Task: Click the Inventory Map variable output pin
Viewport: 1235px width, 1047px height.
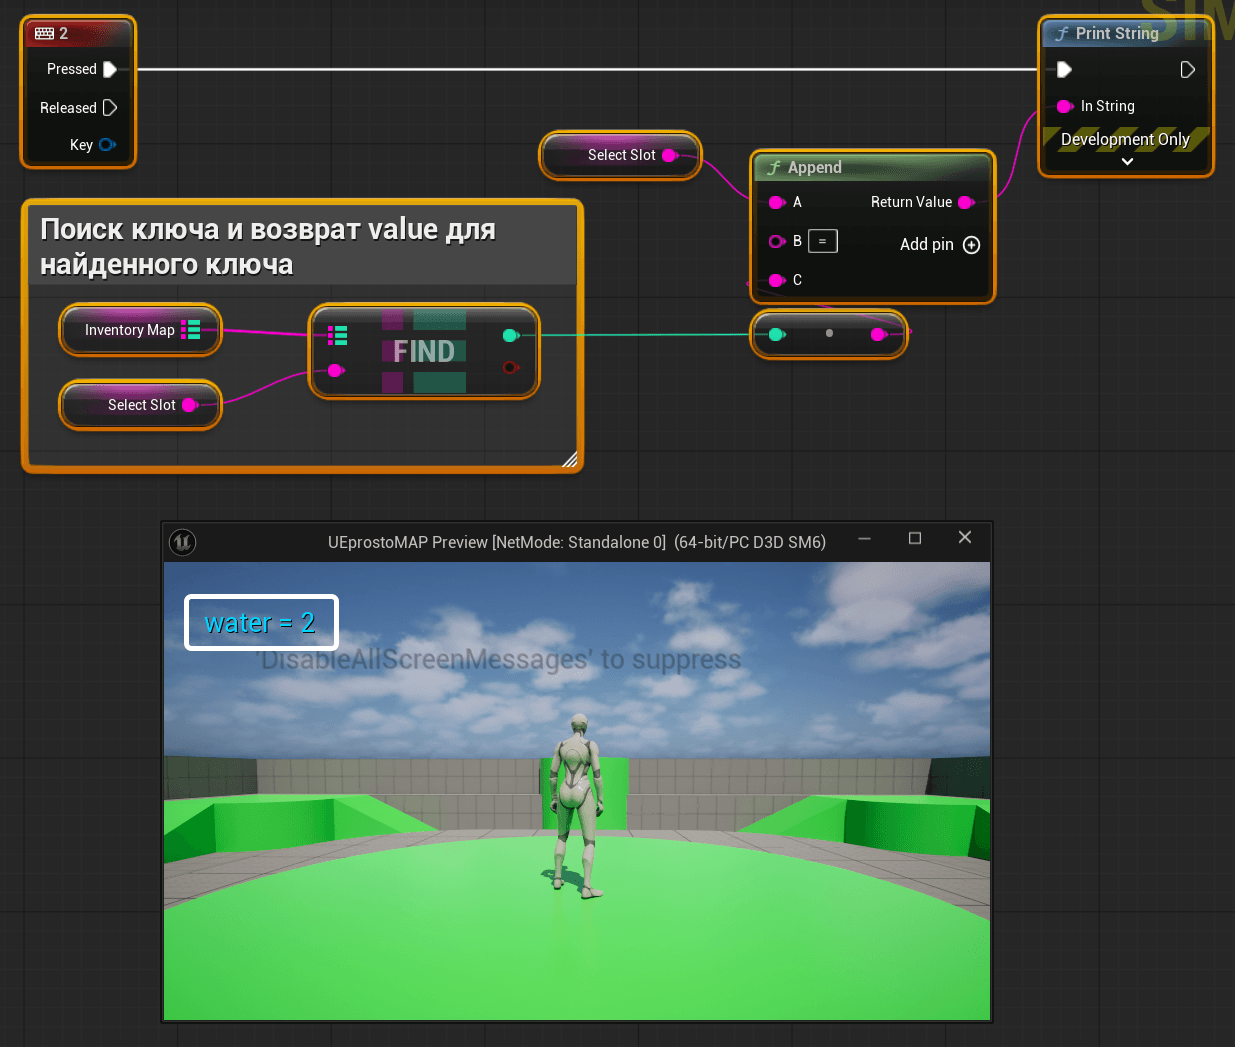Action: pyautogui.click(x=191, y=330)
